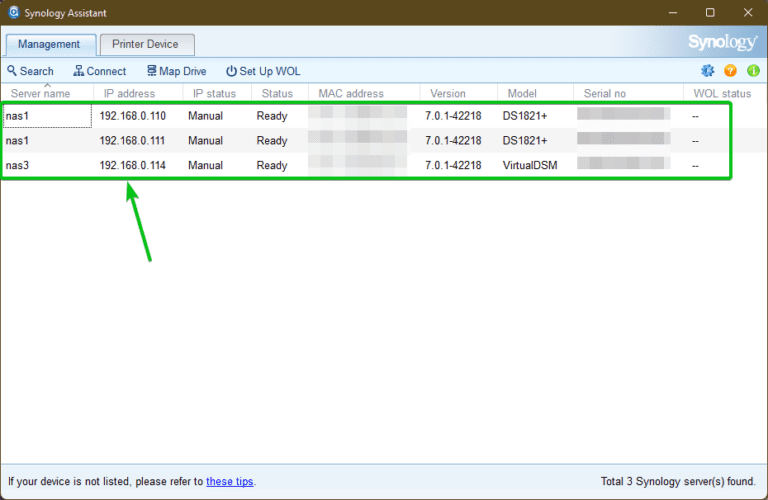Sort by Version column header
768x500 pixels.
[x=458, y=94]
